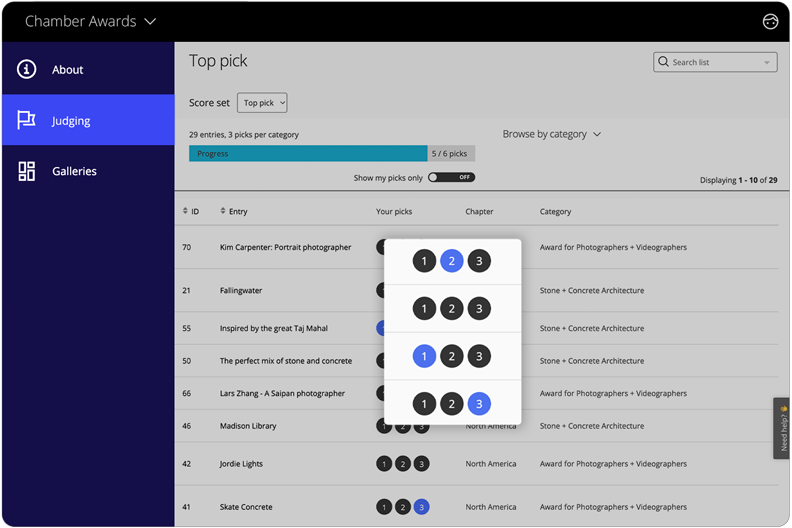Open the Jordie Lights entry
The width and height of the screenshot is (792, 528).
coord(241,464)
